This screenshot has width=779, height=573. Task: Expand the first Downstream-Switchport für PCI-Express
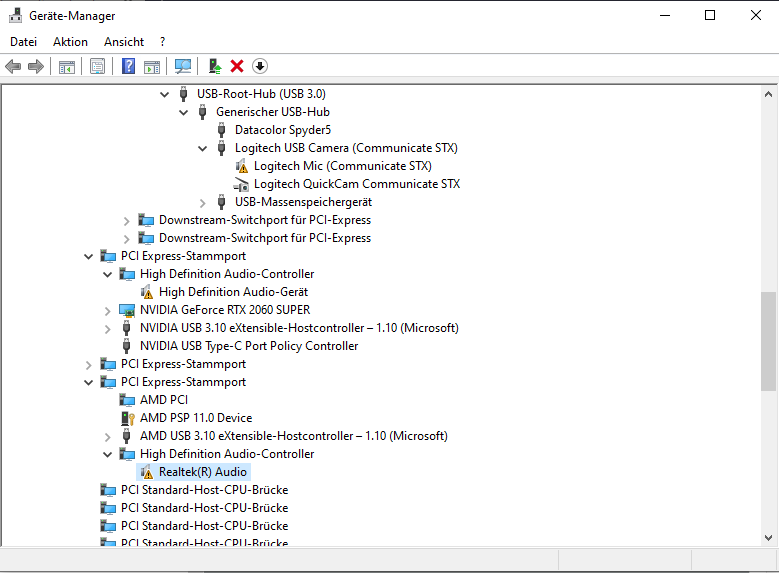pyautogui.click(x=127, y=221)
